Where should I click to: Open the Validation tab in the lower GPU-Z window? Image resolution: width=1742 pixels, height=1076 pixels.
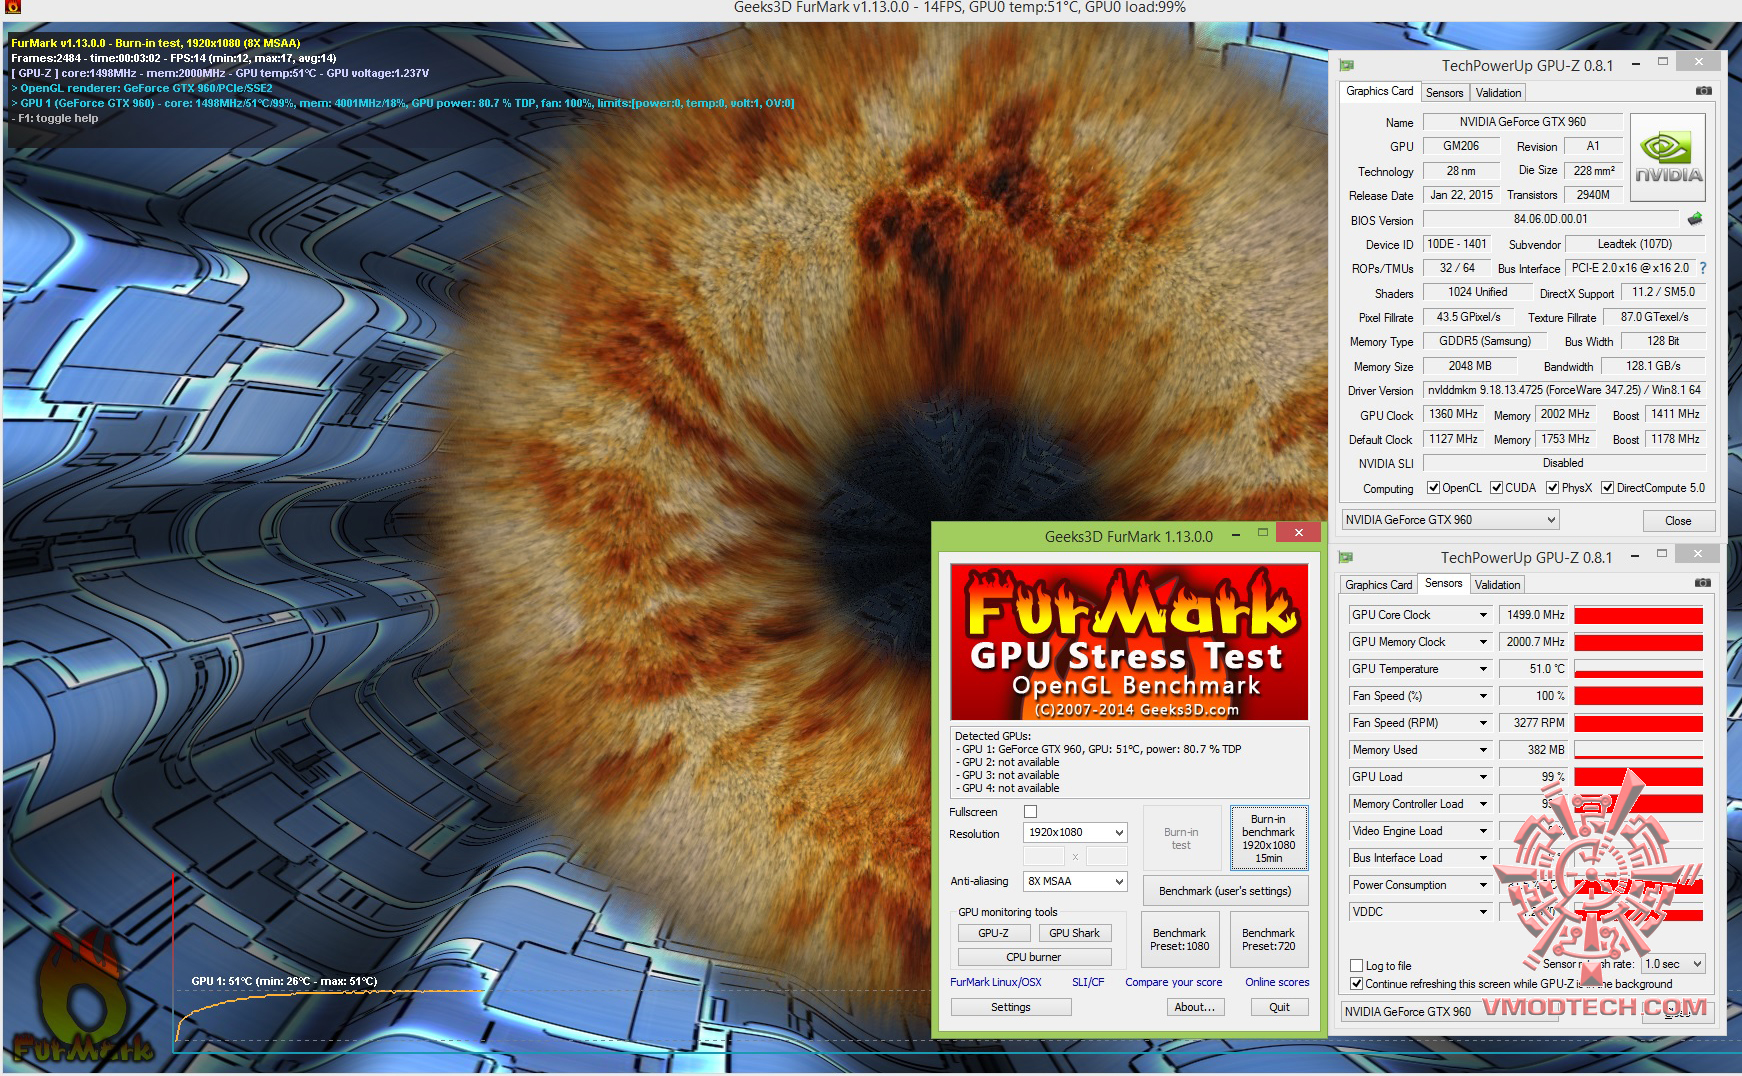1497,584
